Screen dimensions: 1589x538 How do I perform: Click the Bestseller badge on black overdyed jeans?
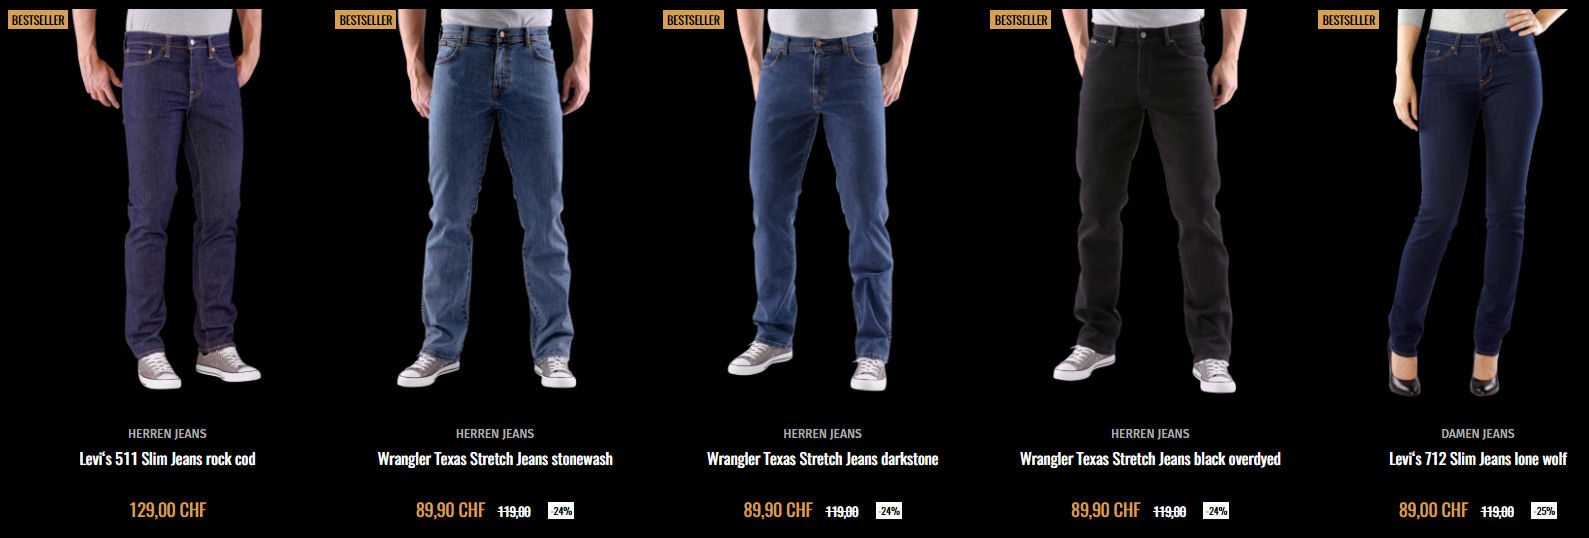click(x=1021, y=20)
